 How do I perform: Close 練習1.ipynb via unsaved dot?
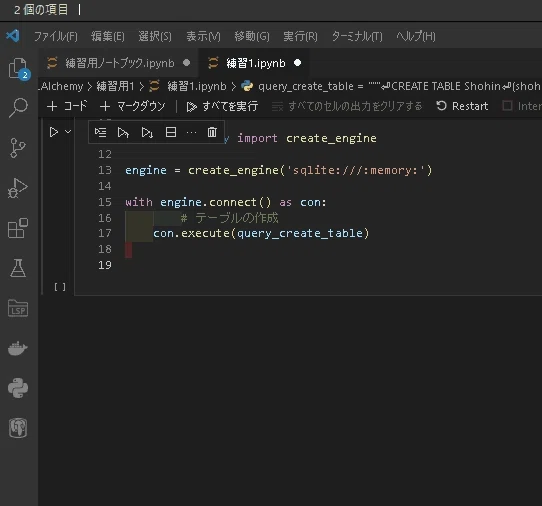pos(297,63)
